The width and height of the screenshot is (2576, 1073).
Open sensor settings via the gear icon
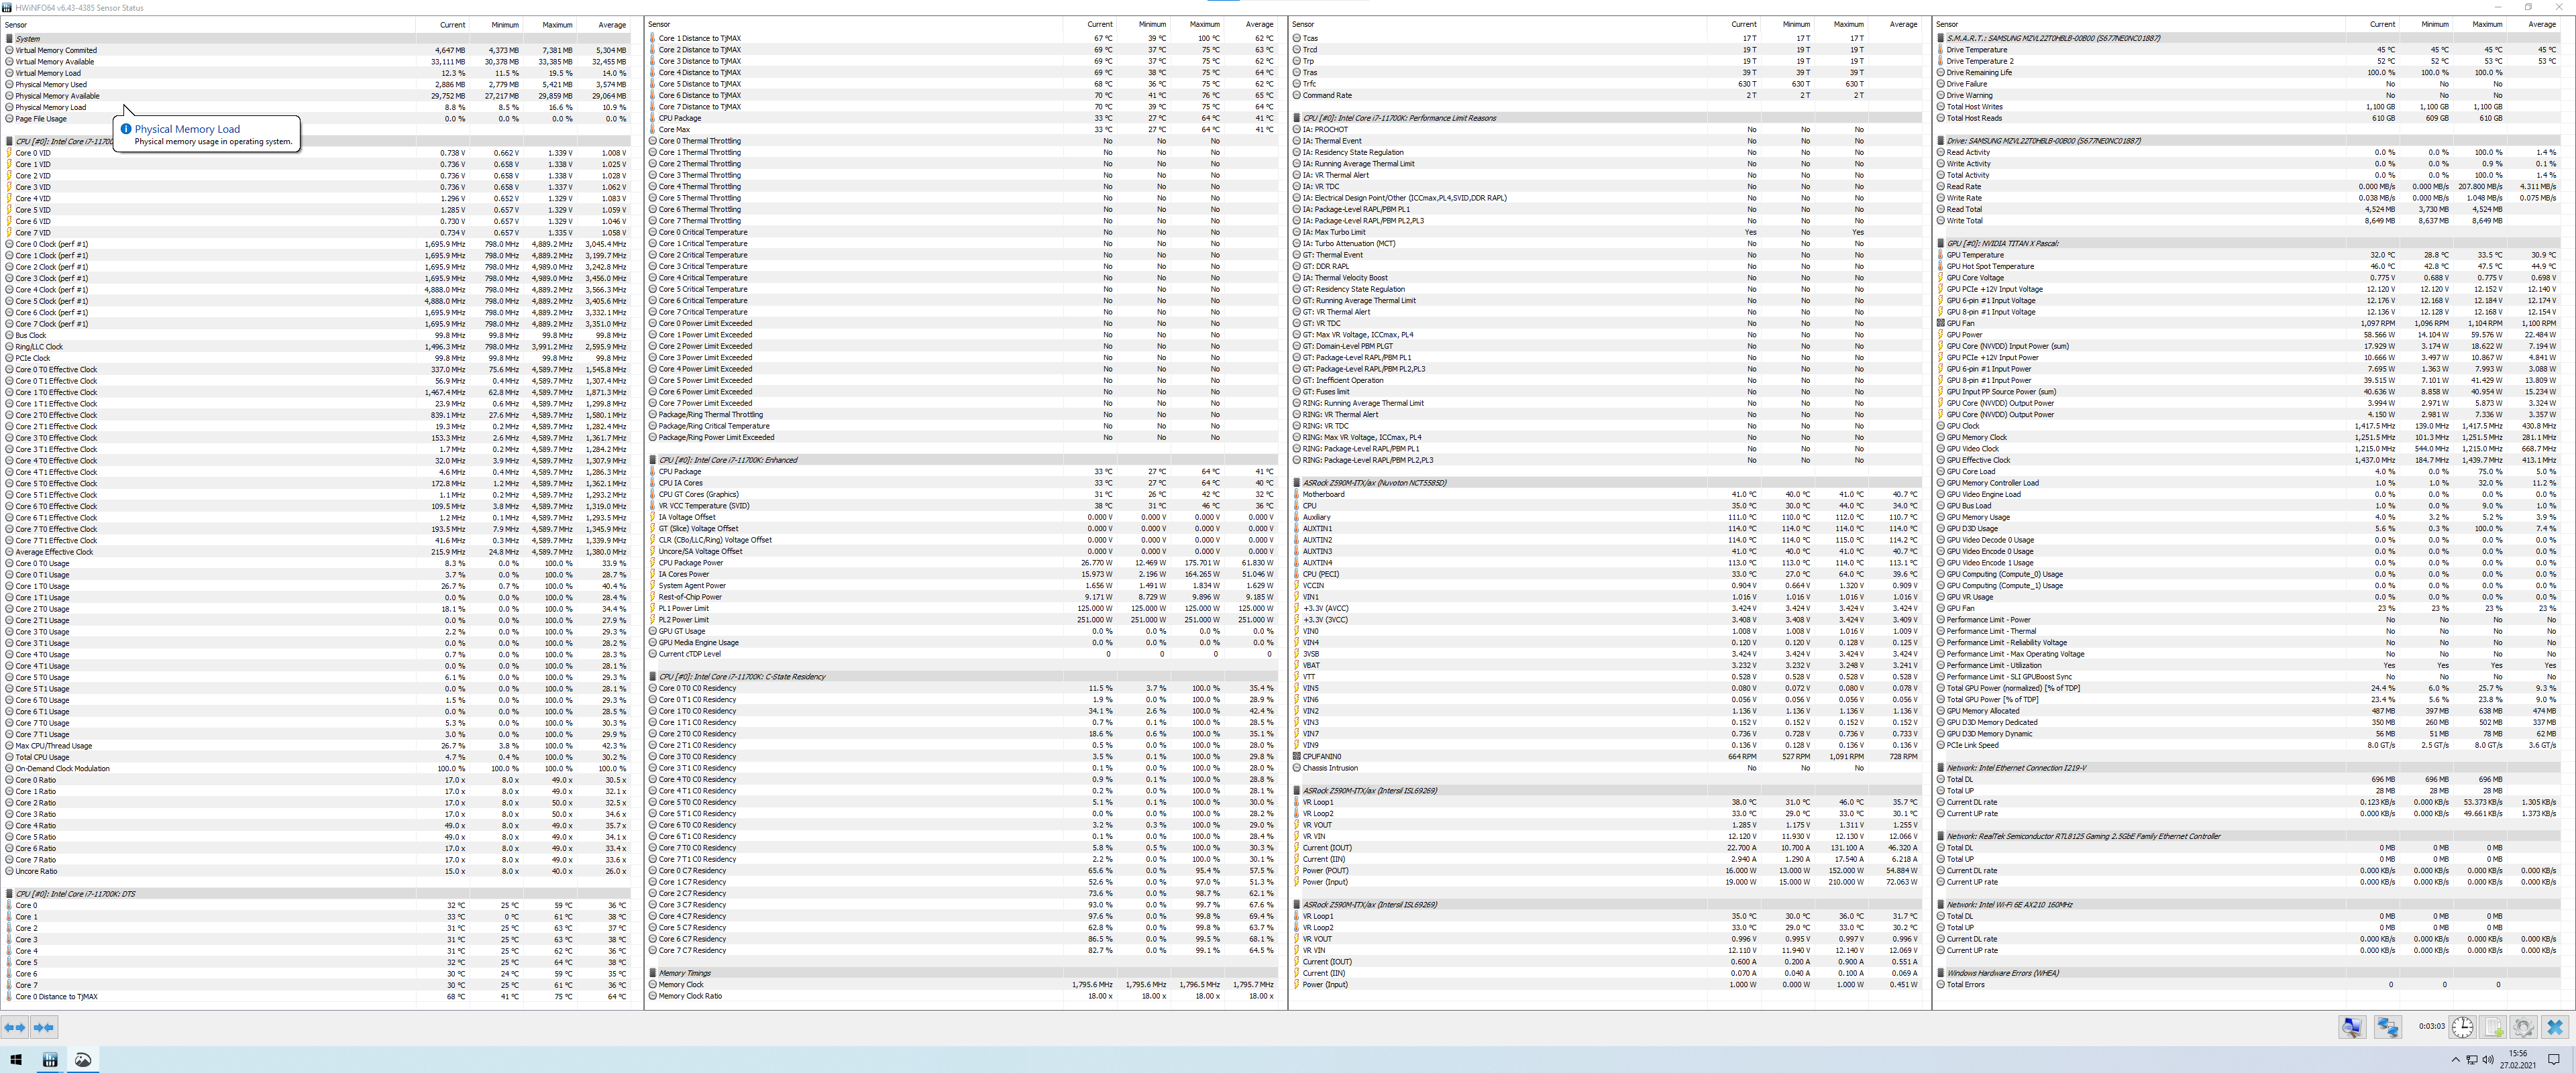point(2523,1027)
